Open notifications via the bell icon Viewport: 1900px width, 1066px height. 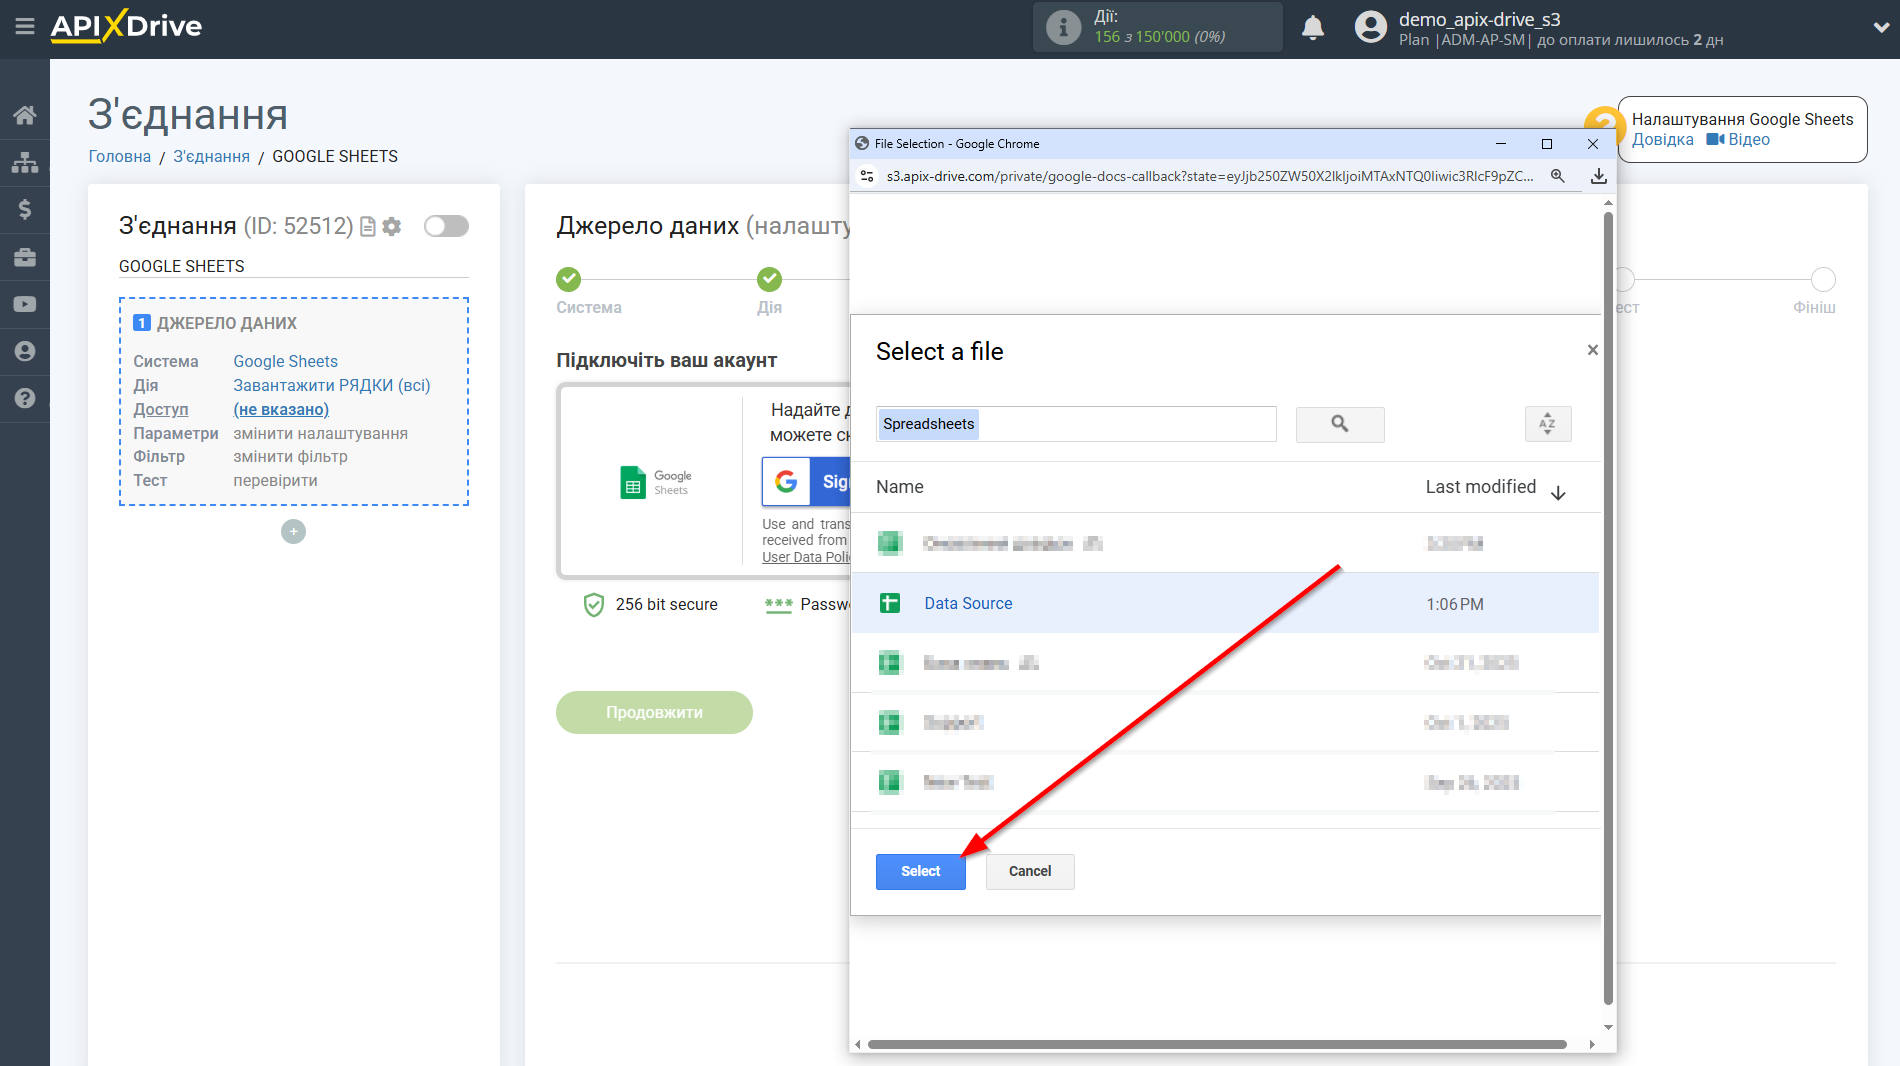tap(1313, 27)
